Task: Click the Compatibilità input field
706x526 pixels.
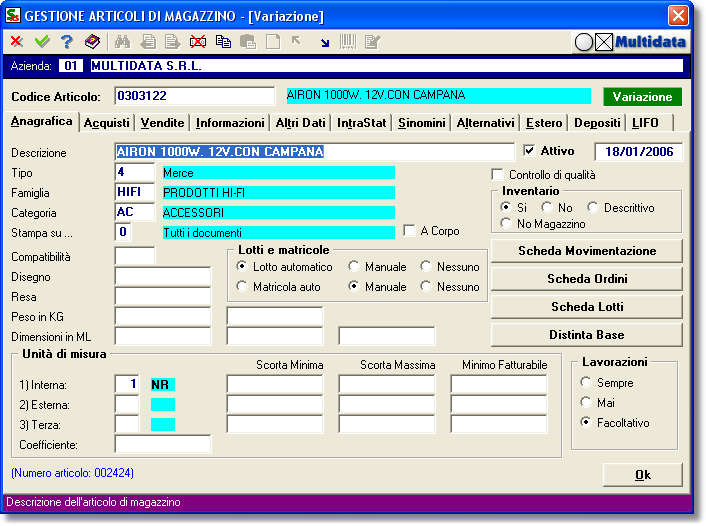Action: 135,256
